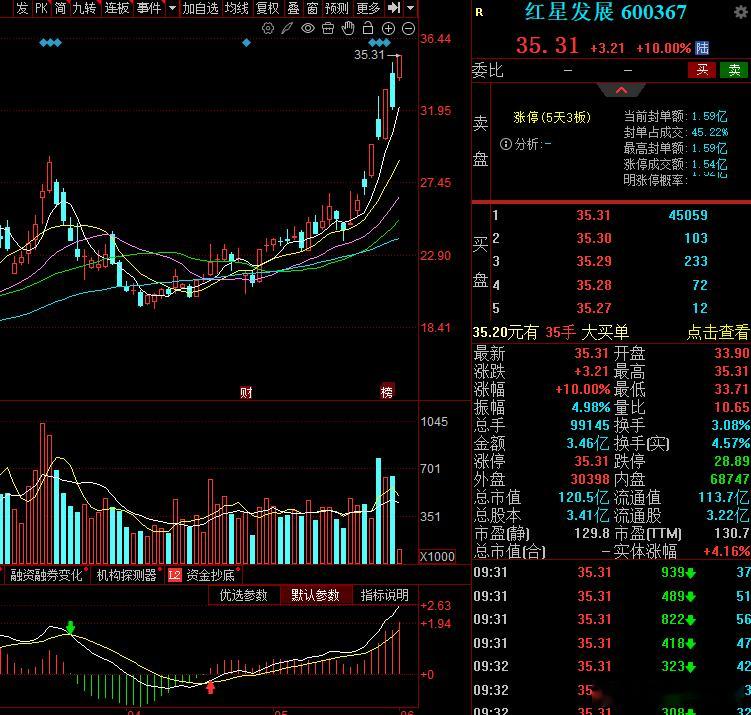Click red up arrow on indicator

[x=210, y=688]
